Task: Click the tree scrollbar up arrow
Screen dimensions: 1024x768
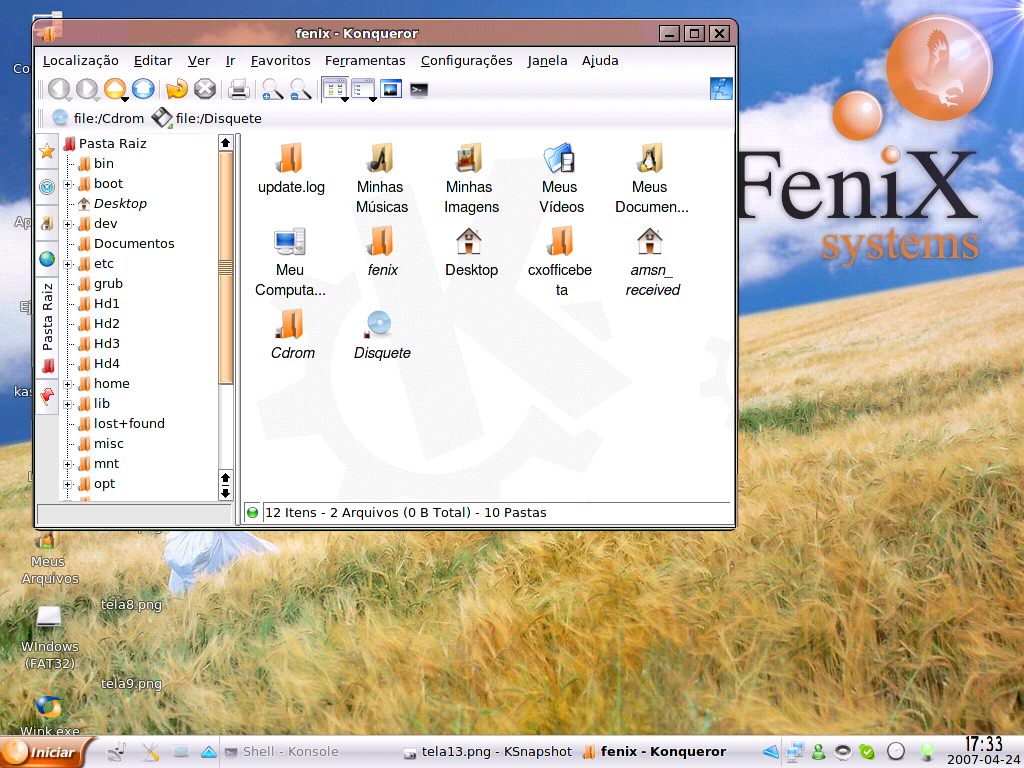Action: coord(225,143)
